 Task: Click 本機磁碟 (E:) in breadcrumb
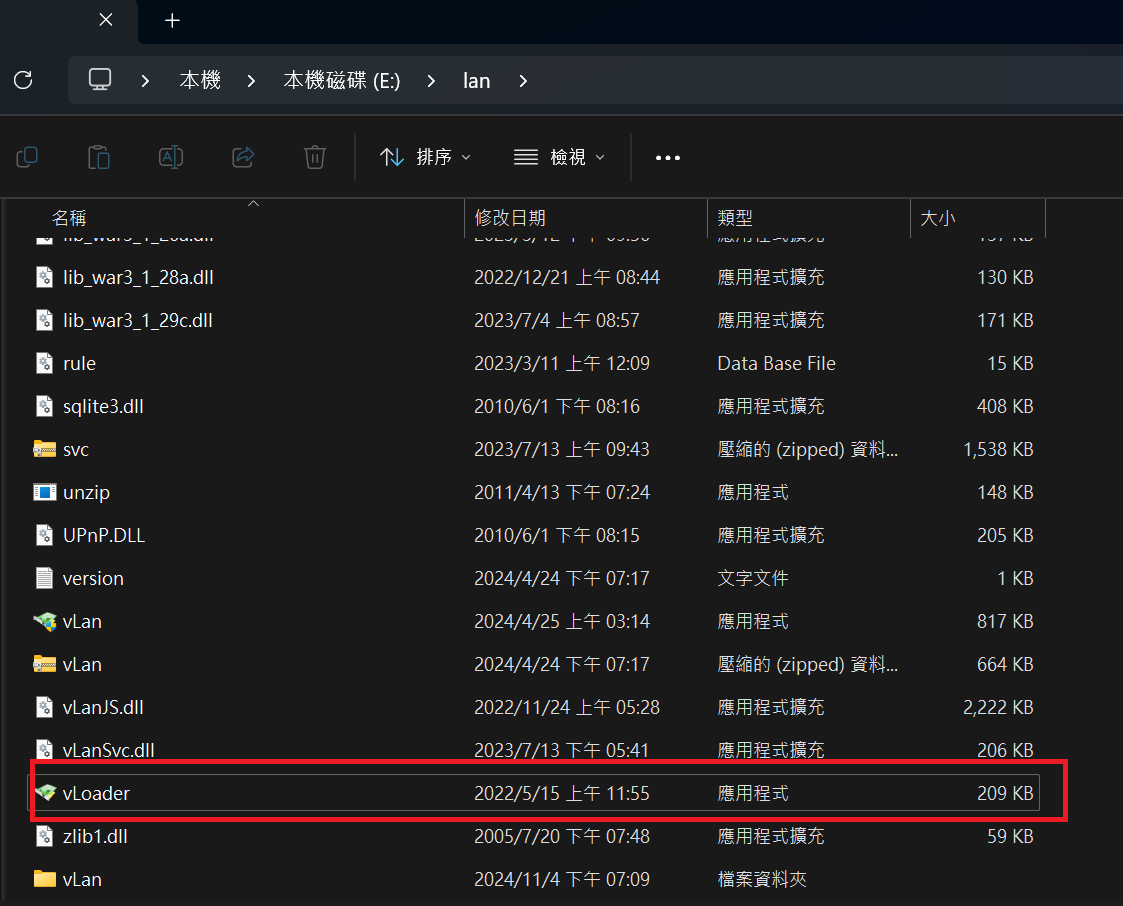[x=342, y=80]
